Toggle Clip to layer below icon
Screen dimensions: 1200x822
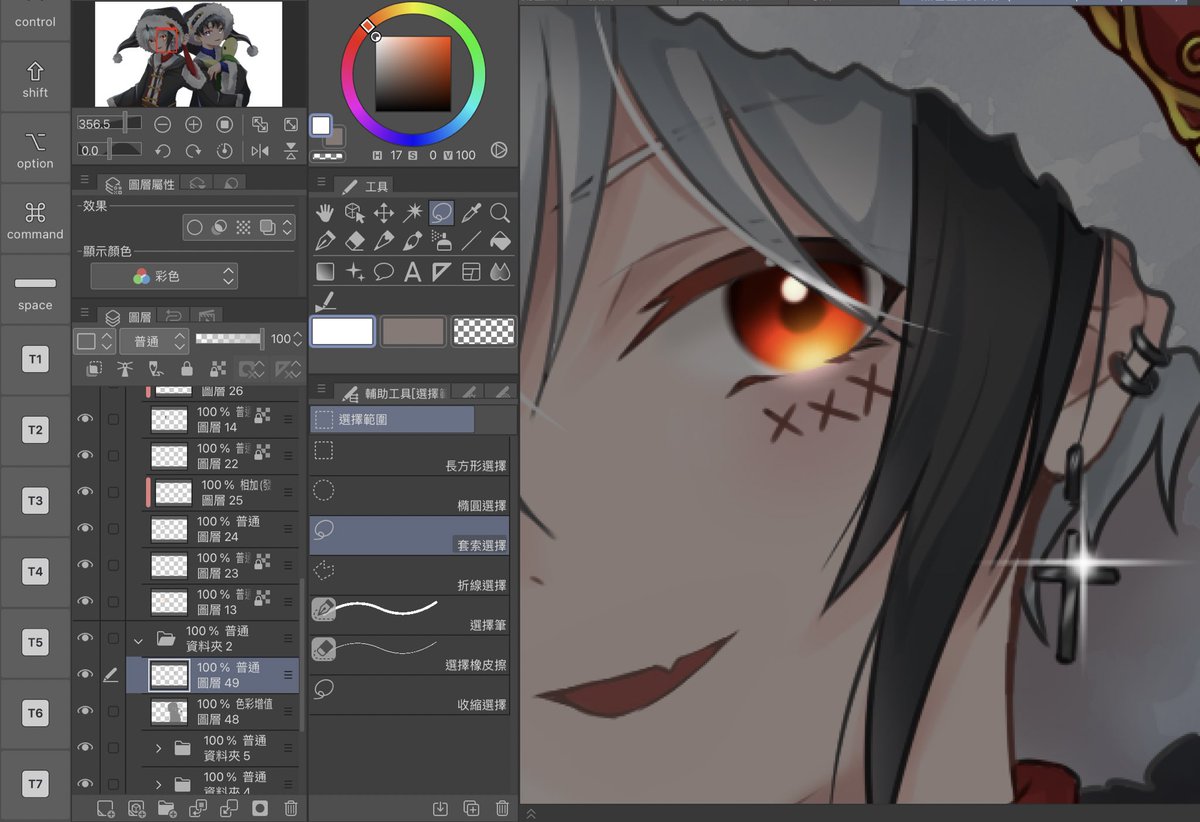tap(93, 369)
